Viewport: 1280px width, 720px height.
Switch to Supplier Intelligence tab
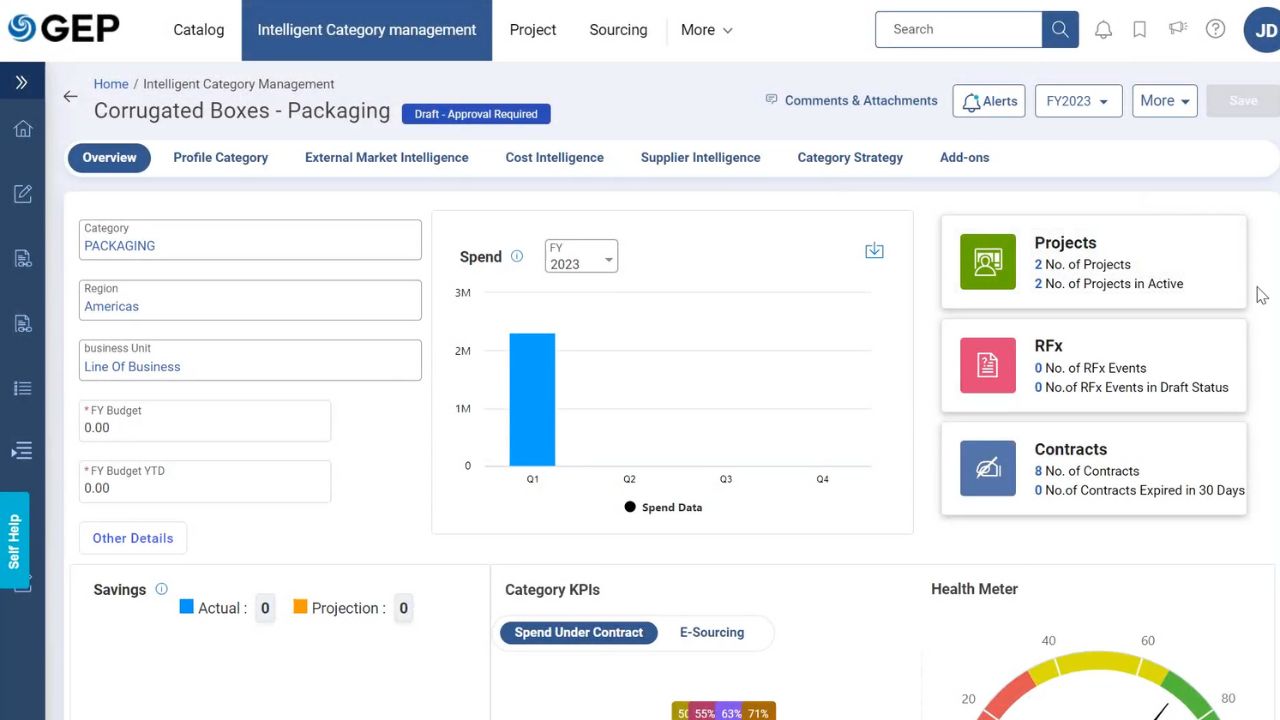[x=700, y=158]
